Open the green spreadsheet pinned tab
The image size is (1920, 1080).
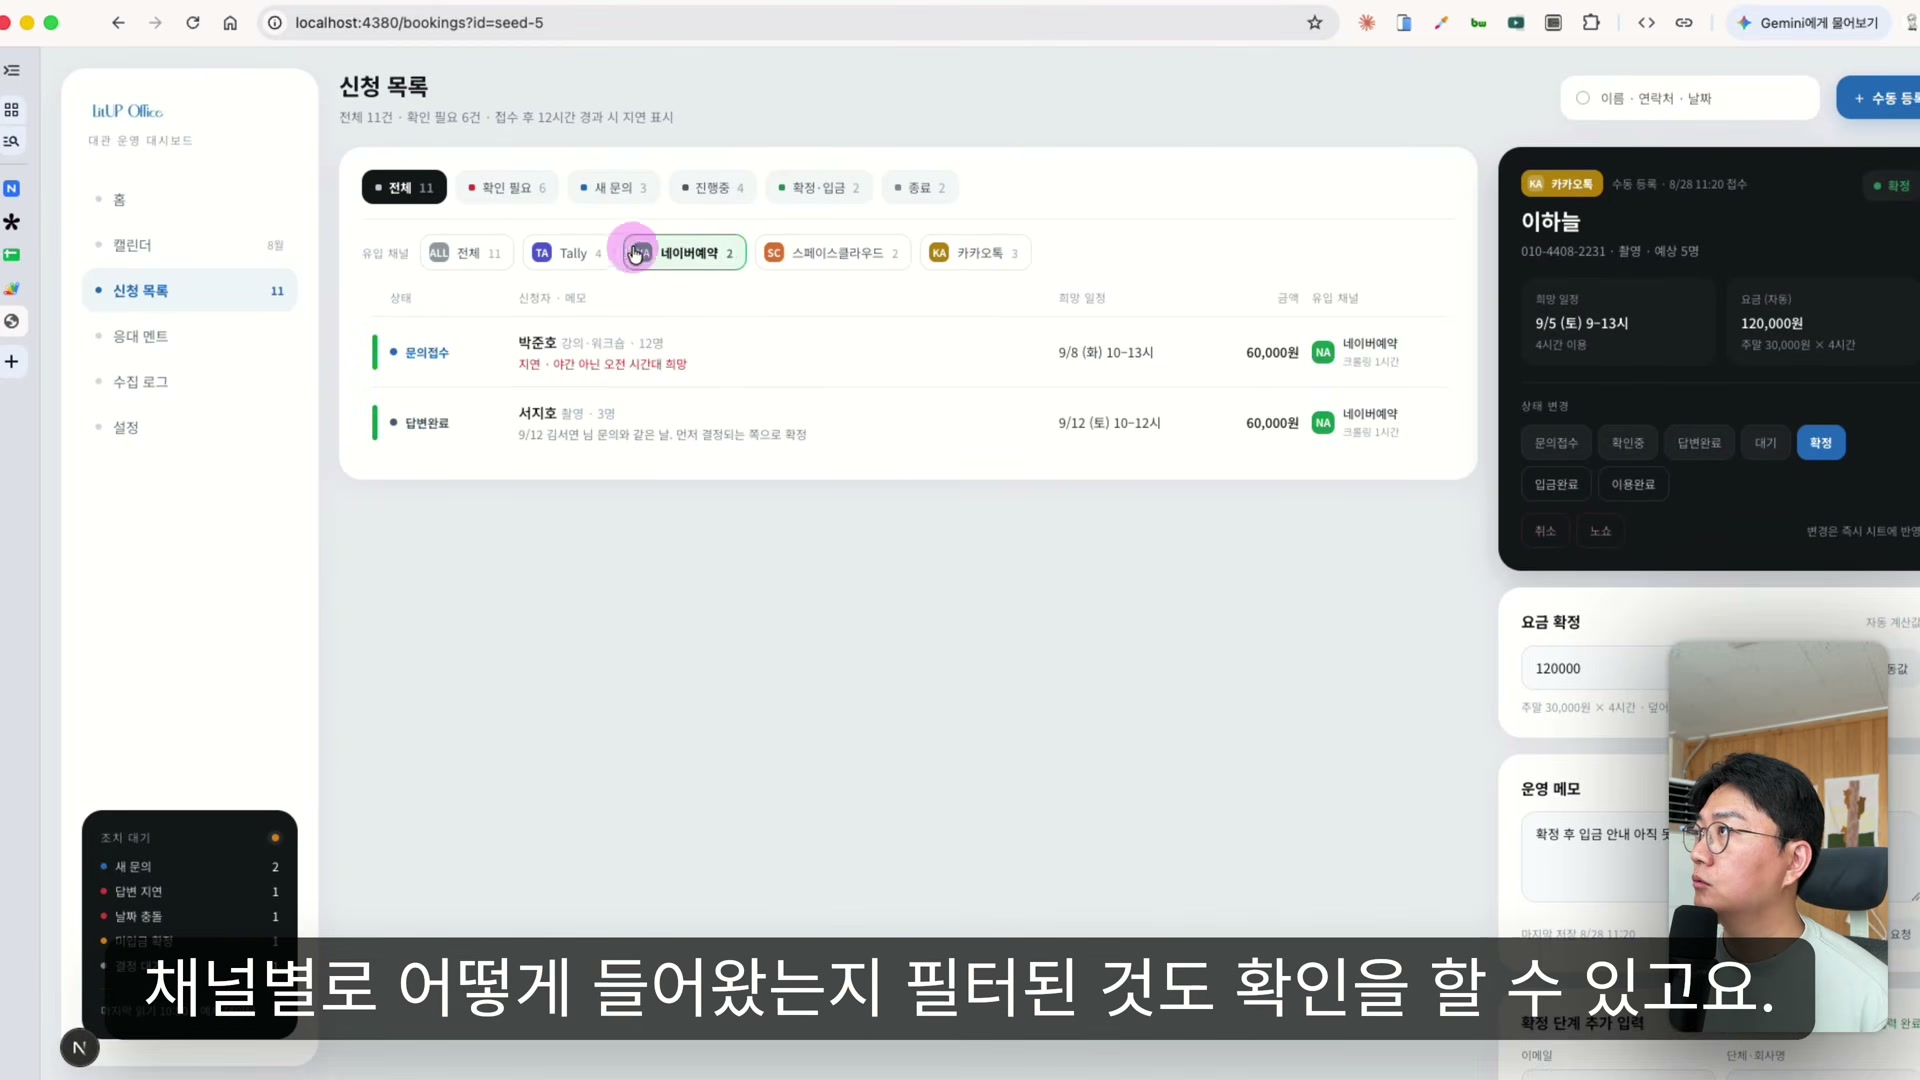click(x=12, y=255)
